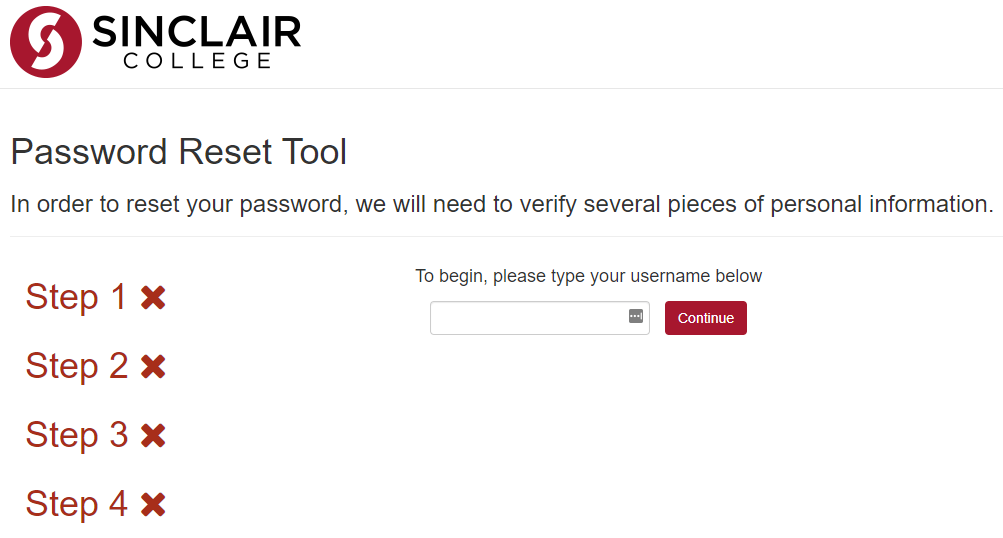Select the Step 3 label

point(76,435)
